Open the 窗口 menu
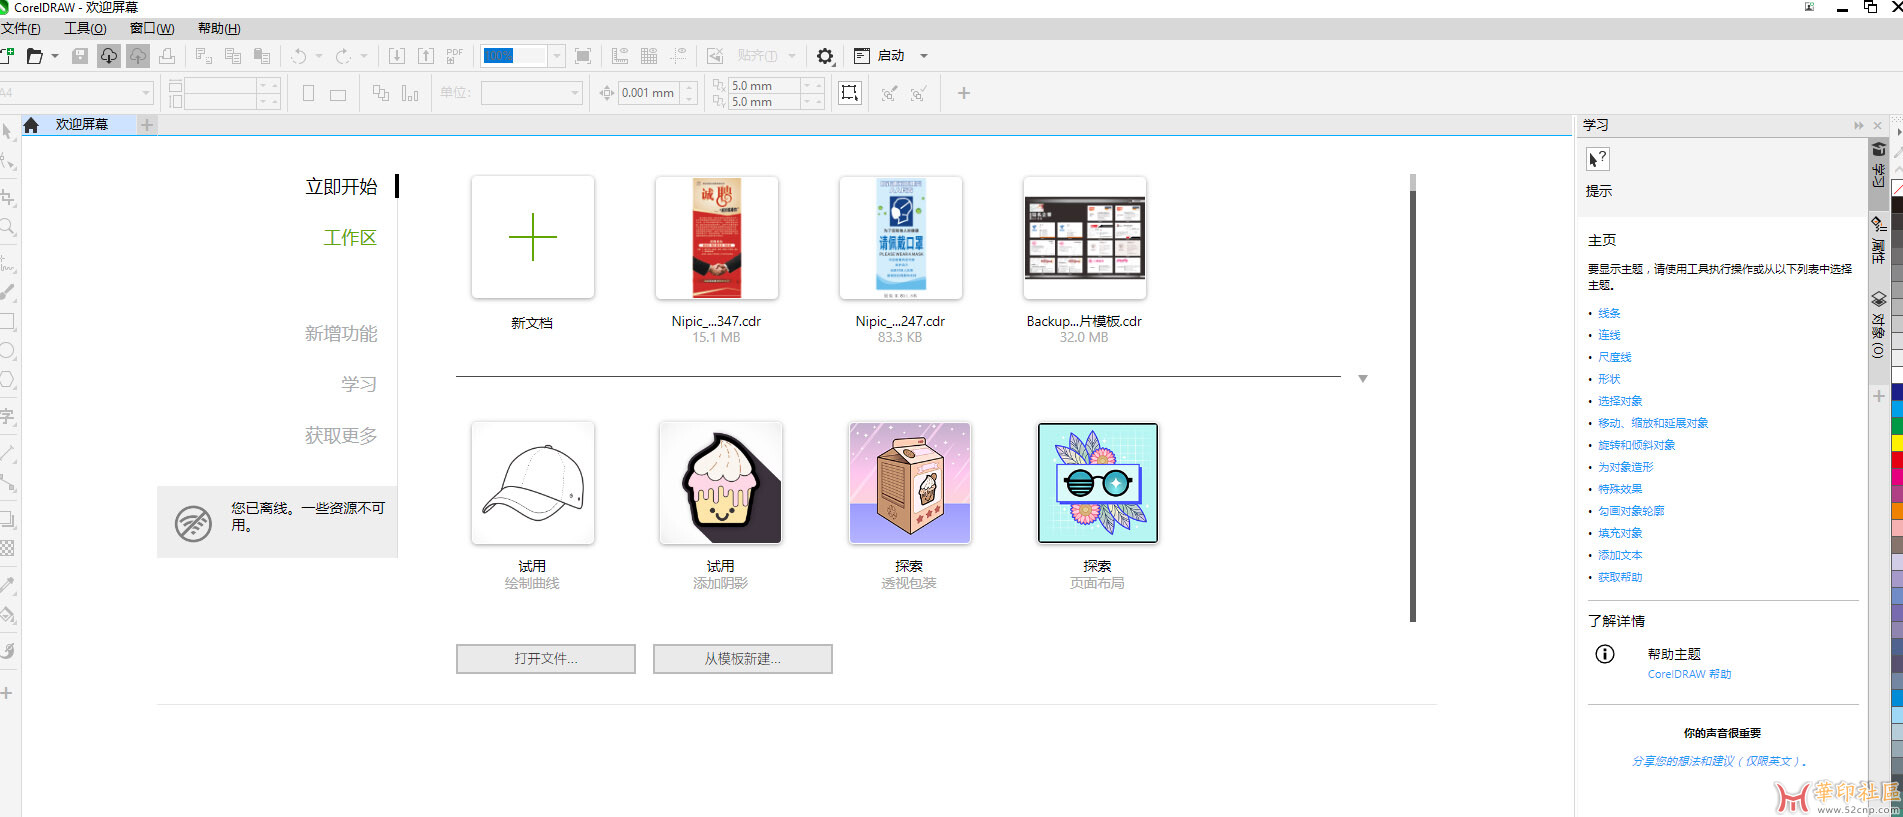 152,28
